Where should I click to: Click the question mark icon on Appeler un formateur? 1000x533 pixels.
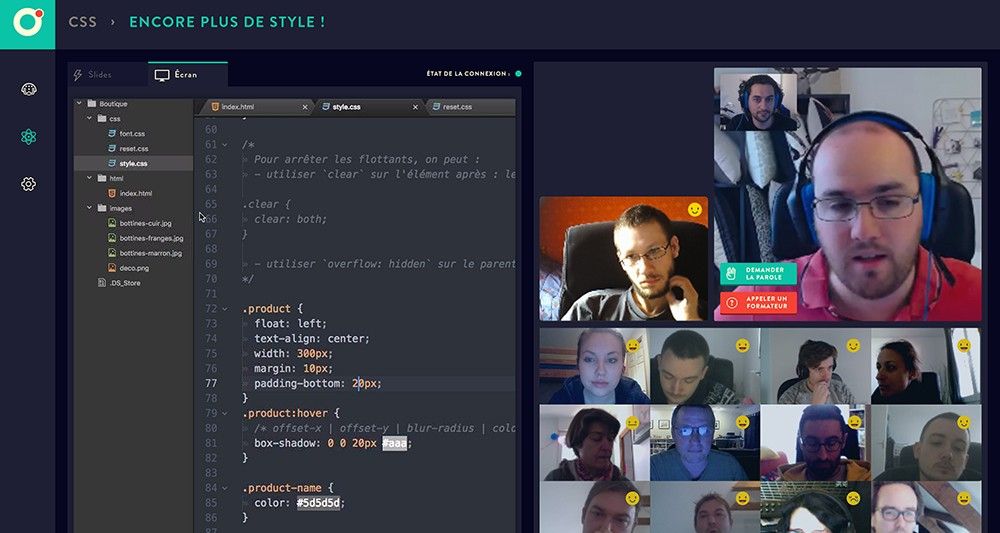point(732,303)
